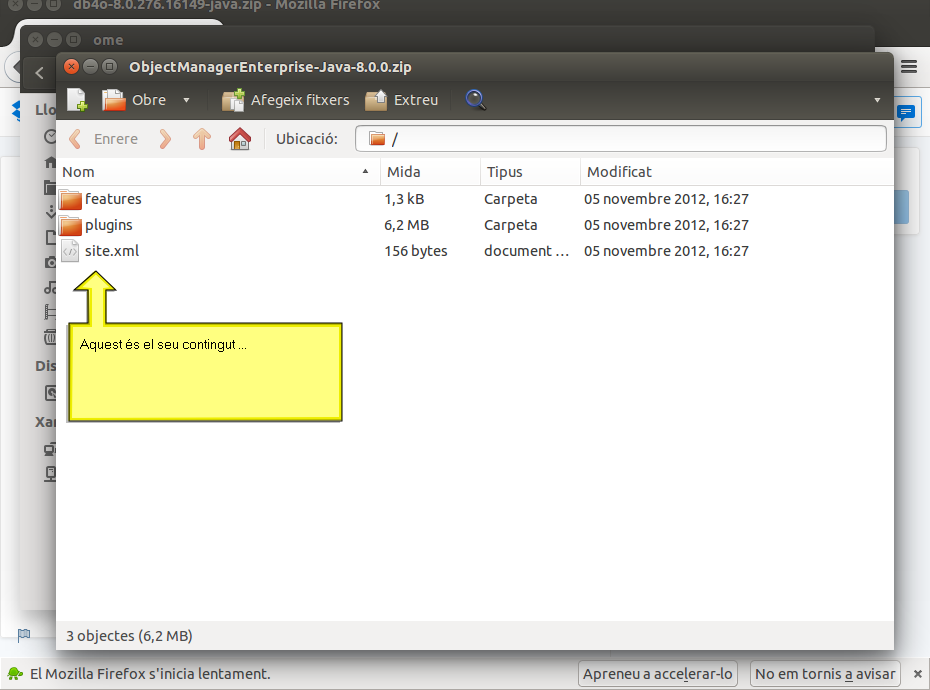Expand the Obre recent files dropdown arrow
The width and height of the screenshot is (930, 690).
186,100
